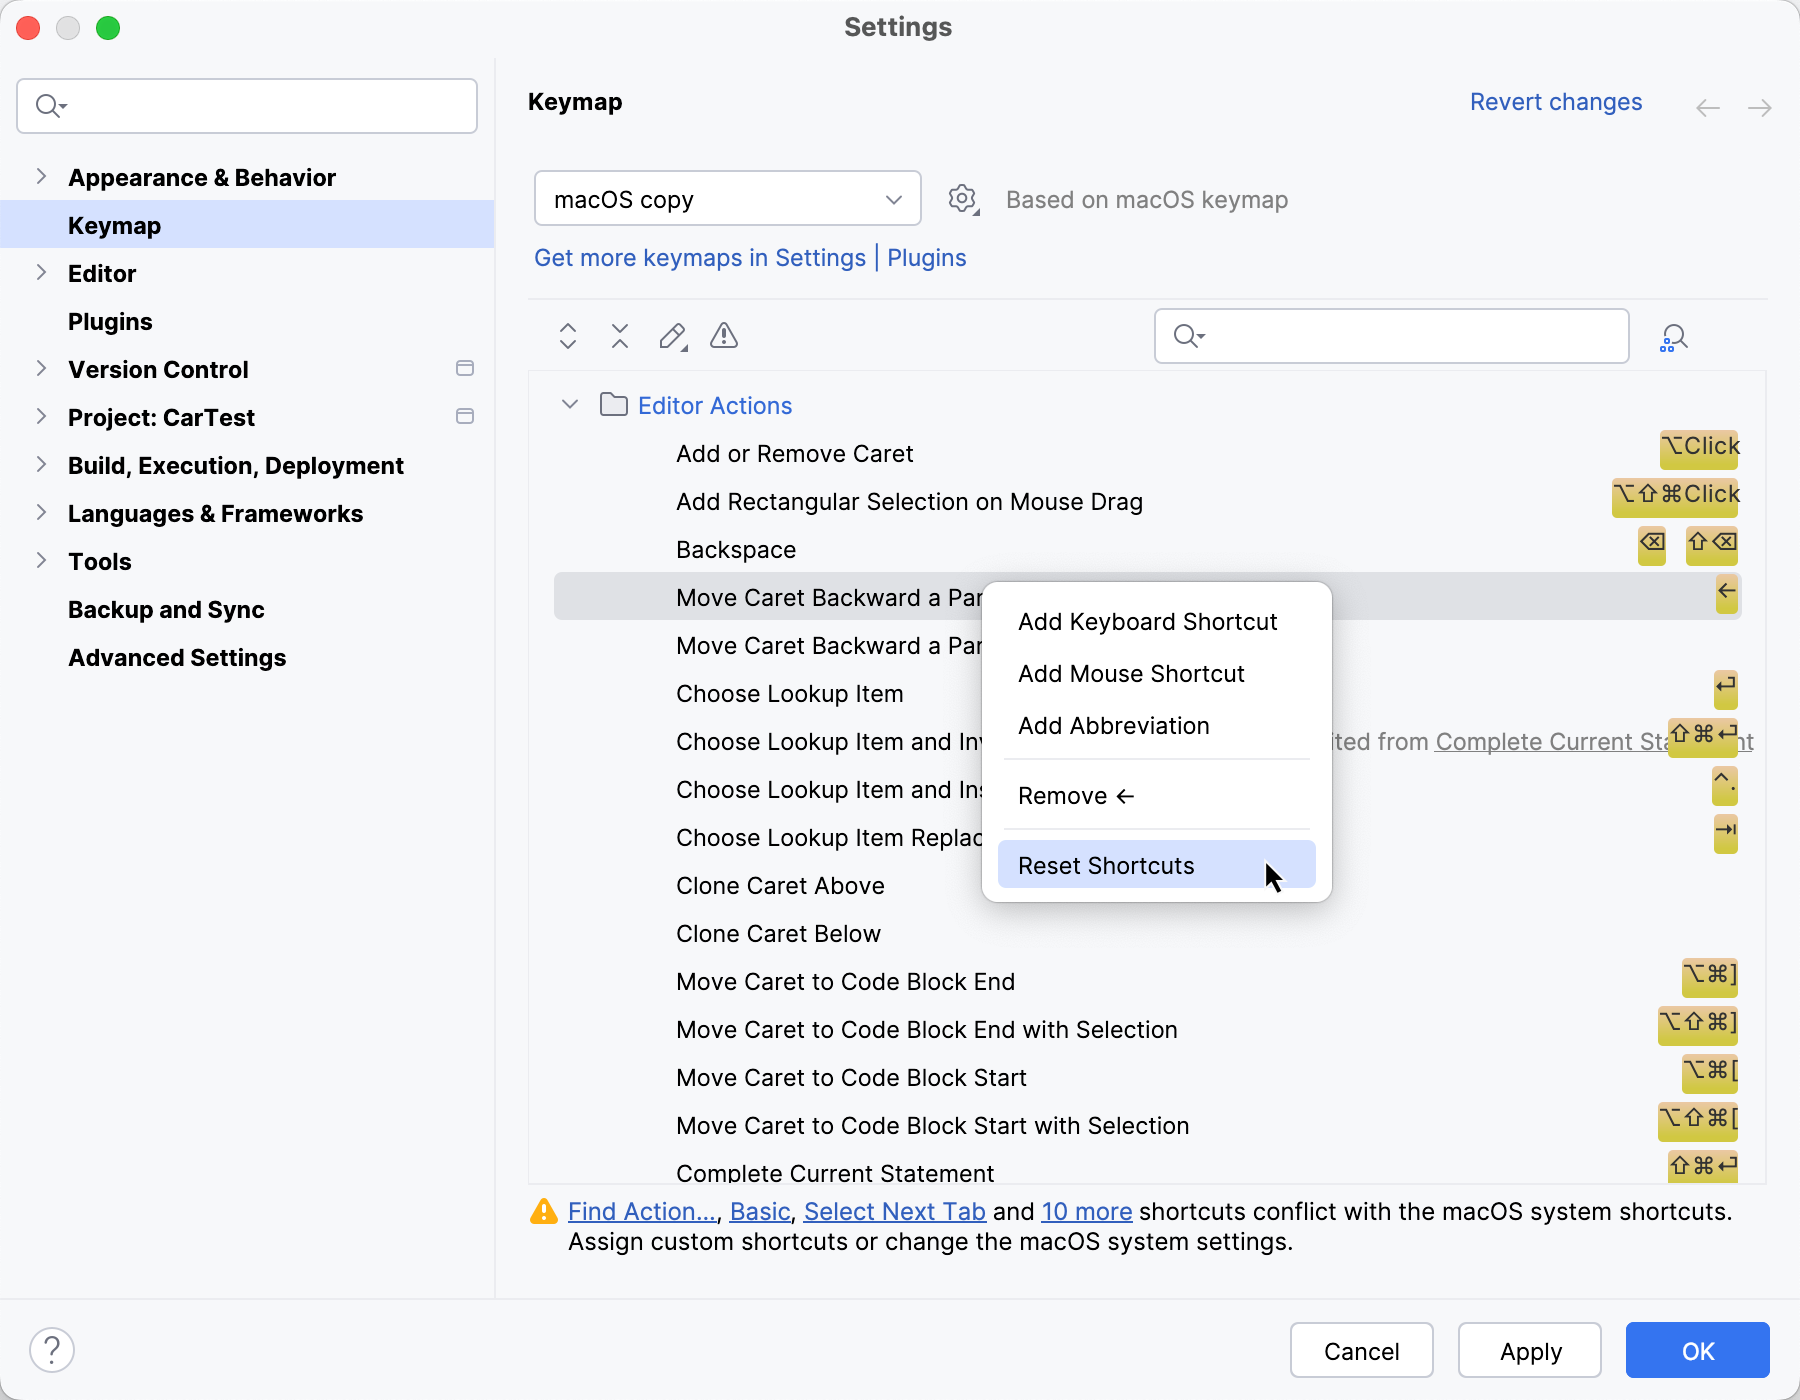Expand all items in the actions tree

pyautogui.click(x=567, y=336)
